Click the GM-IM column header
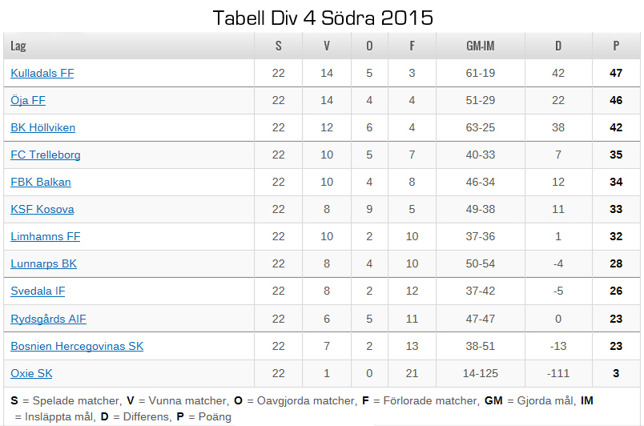The image size is (644, 426). [480, 46]
